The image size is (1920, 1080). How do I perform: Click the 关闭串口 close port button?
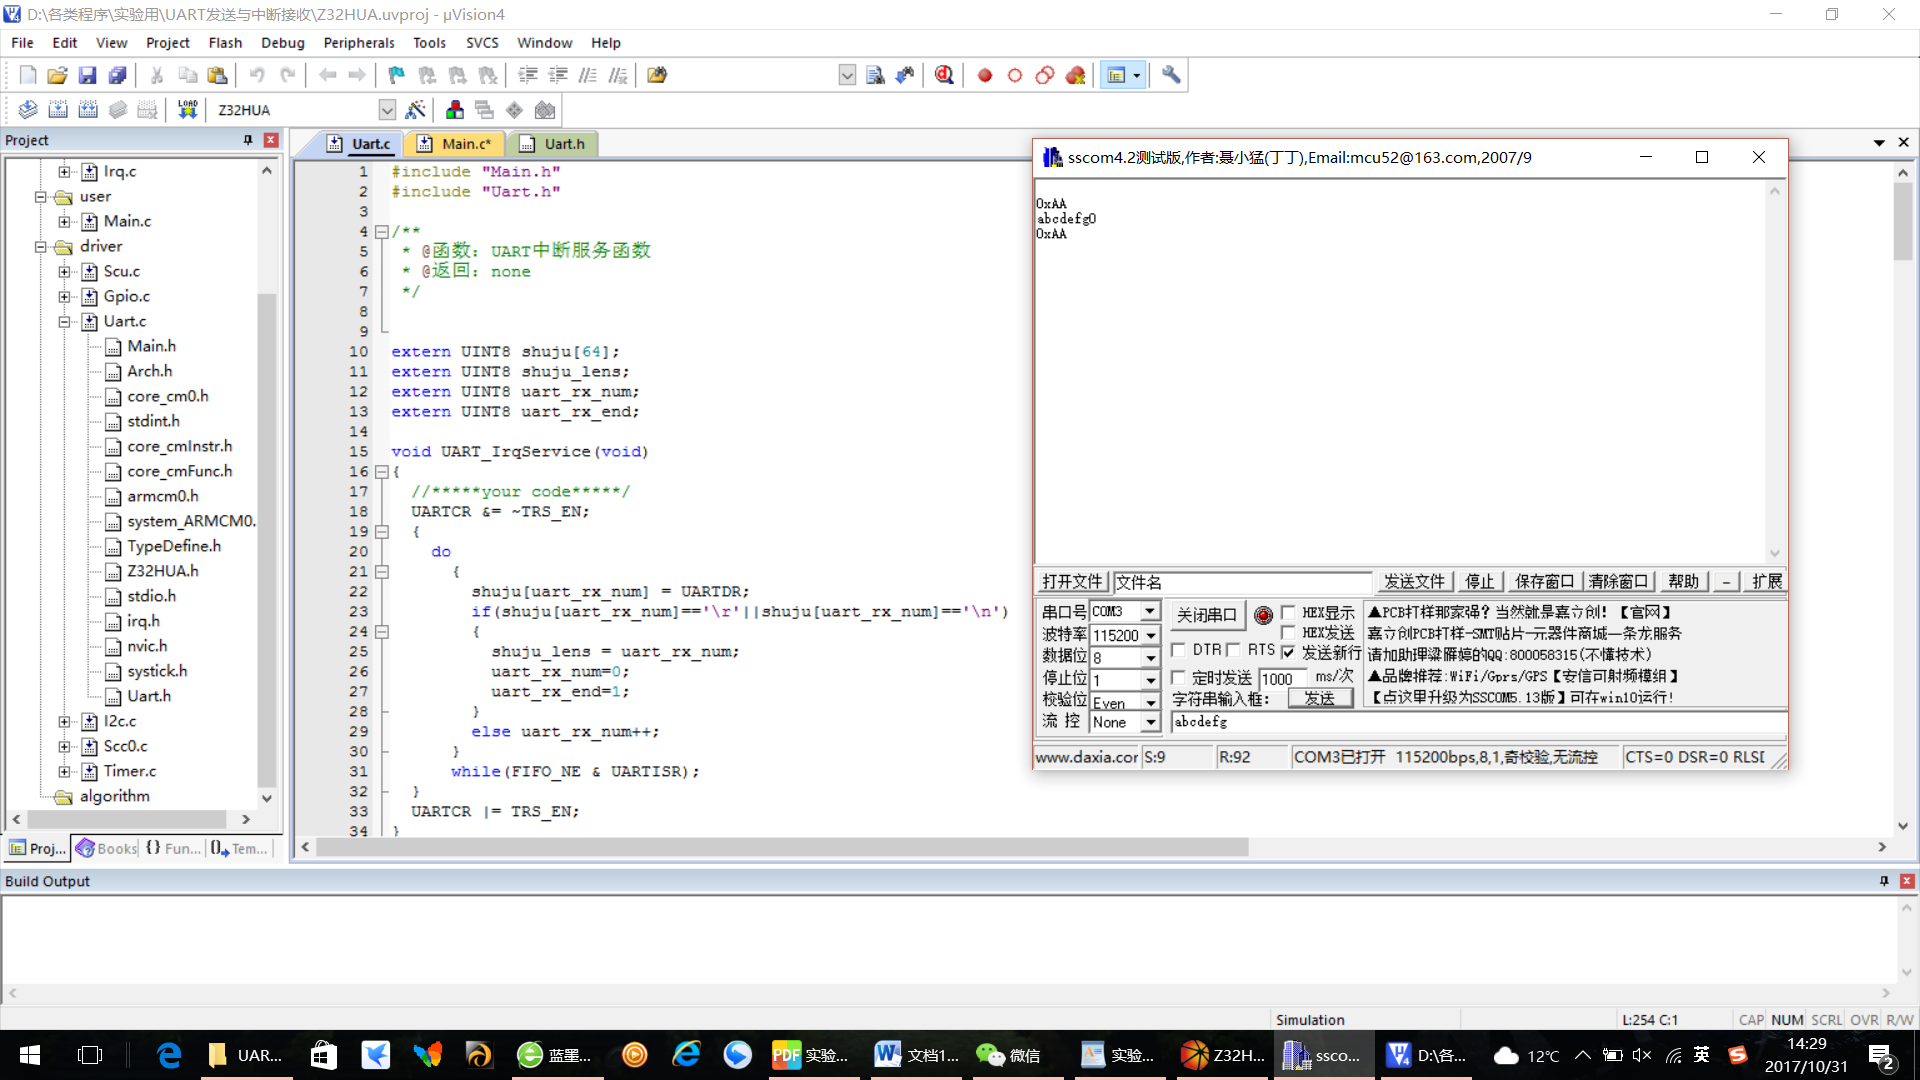click(1207, 615)
